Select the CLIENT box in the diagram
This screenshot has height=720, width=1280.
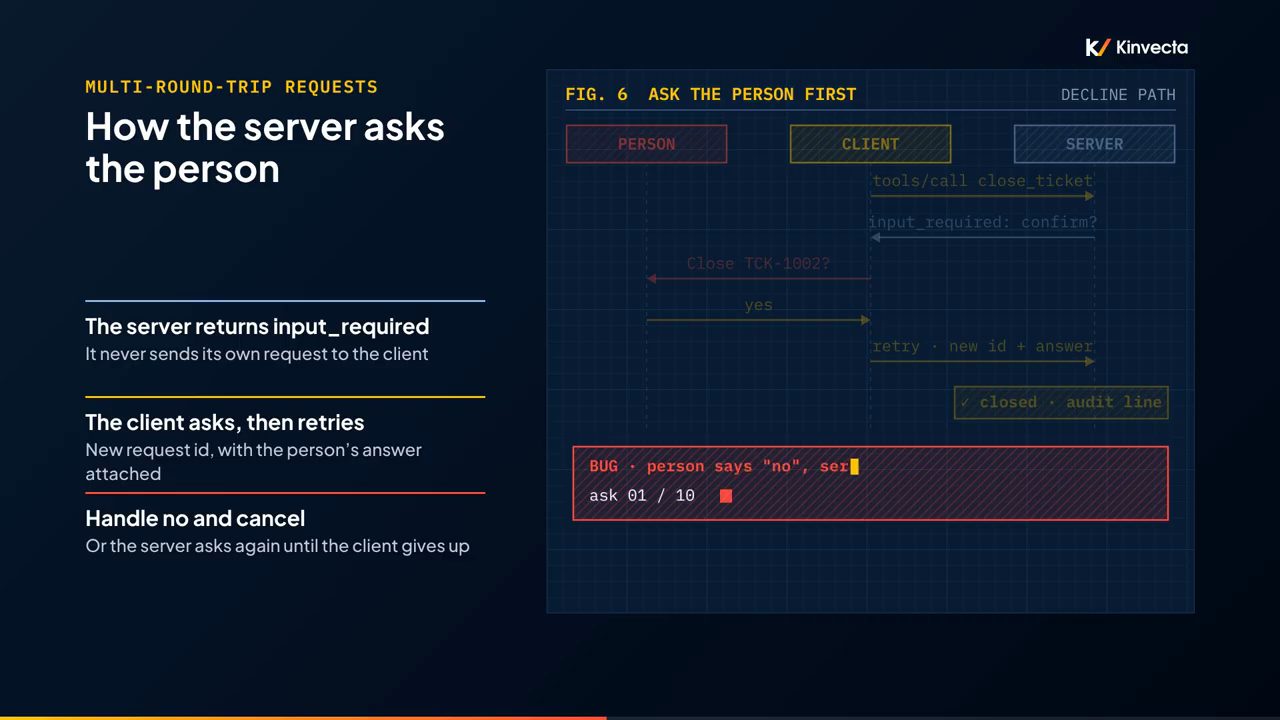coord(870,144)
